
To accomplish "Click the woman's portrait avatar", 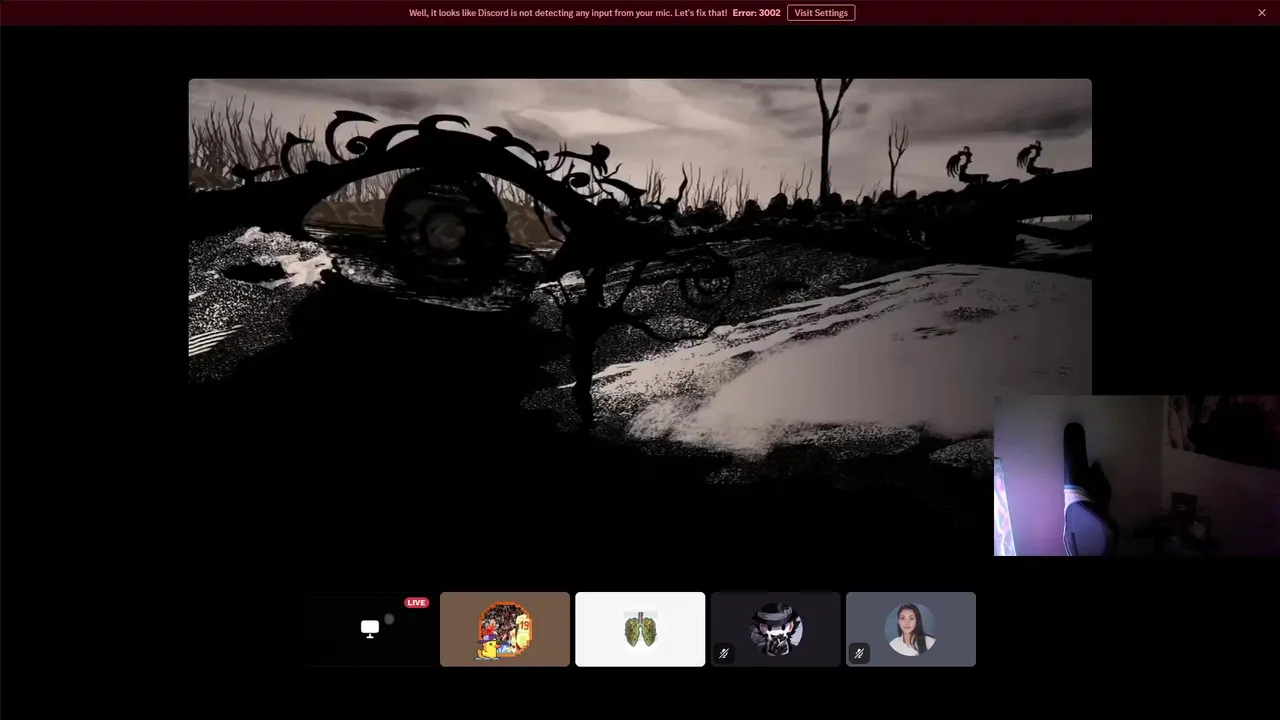I will tap(911, 629).
